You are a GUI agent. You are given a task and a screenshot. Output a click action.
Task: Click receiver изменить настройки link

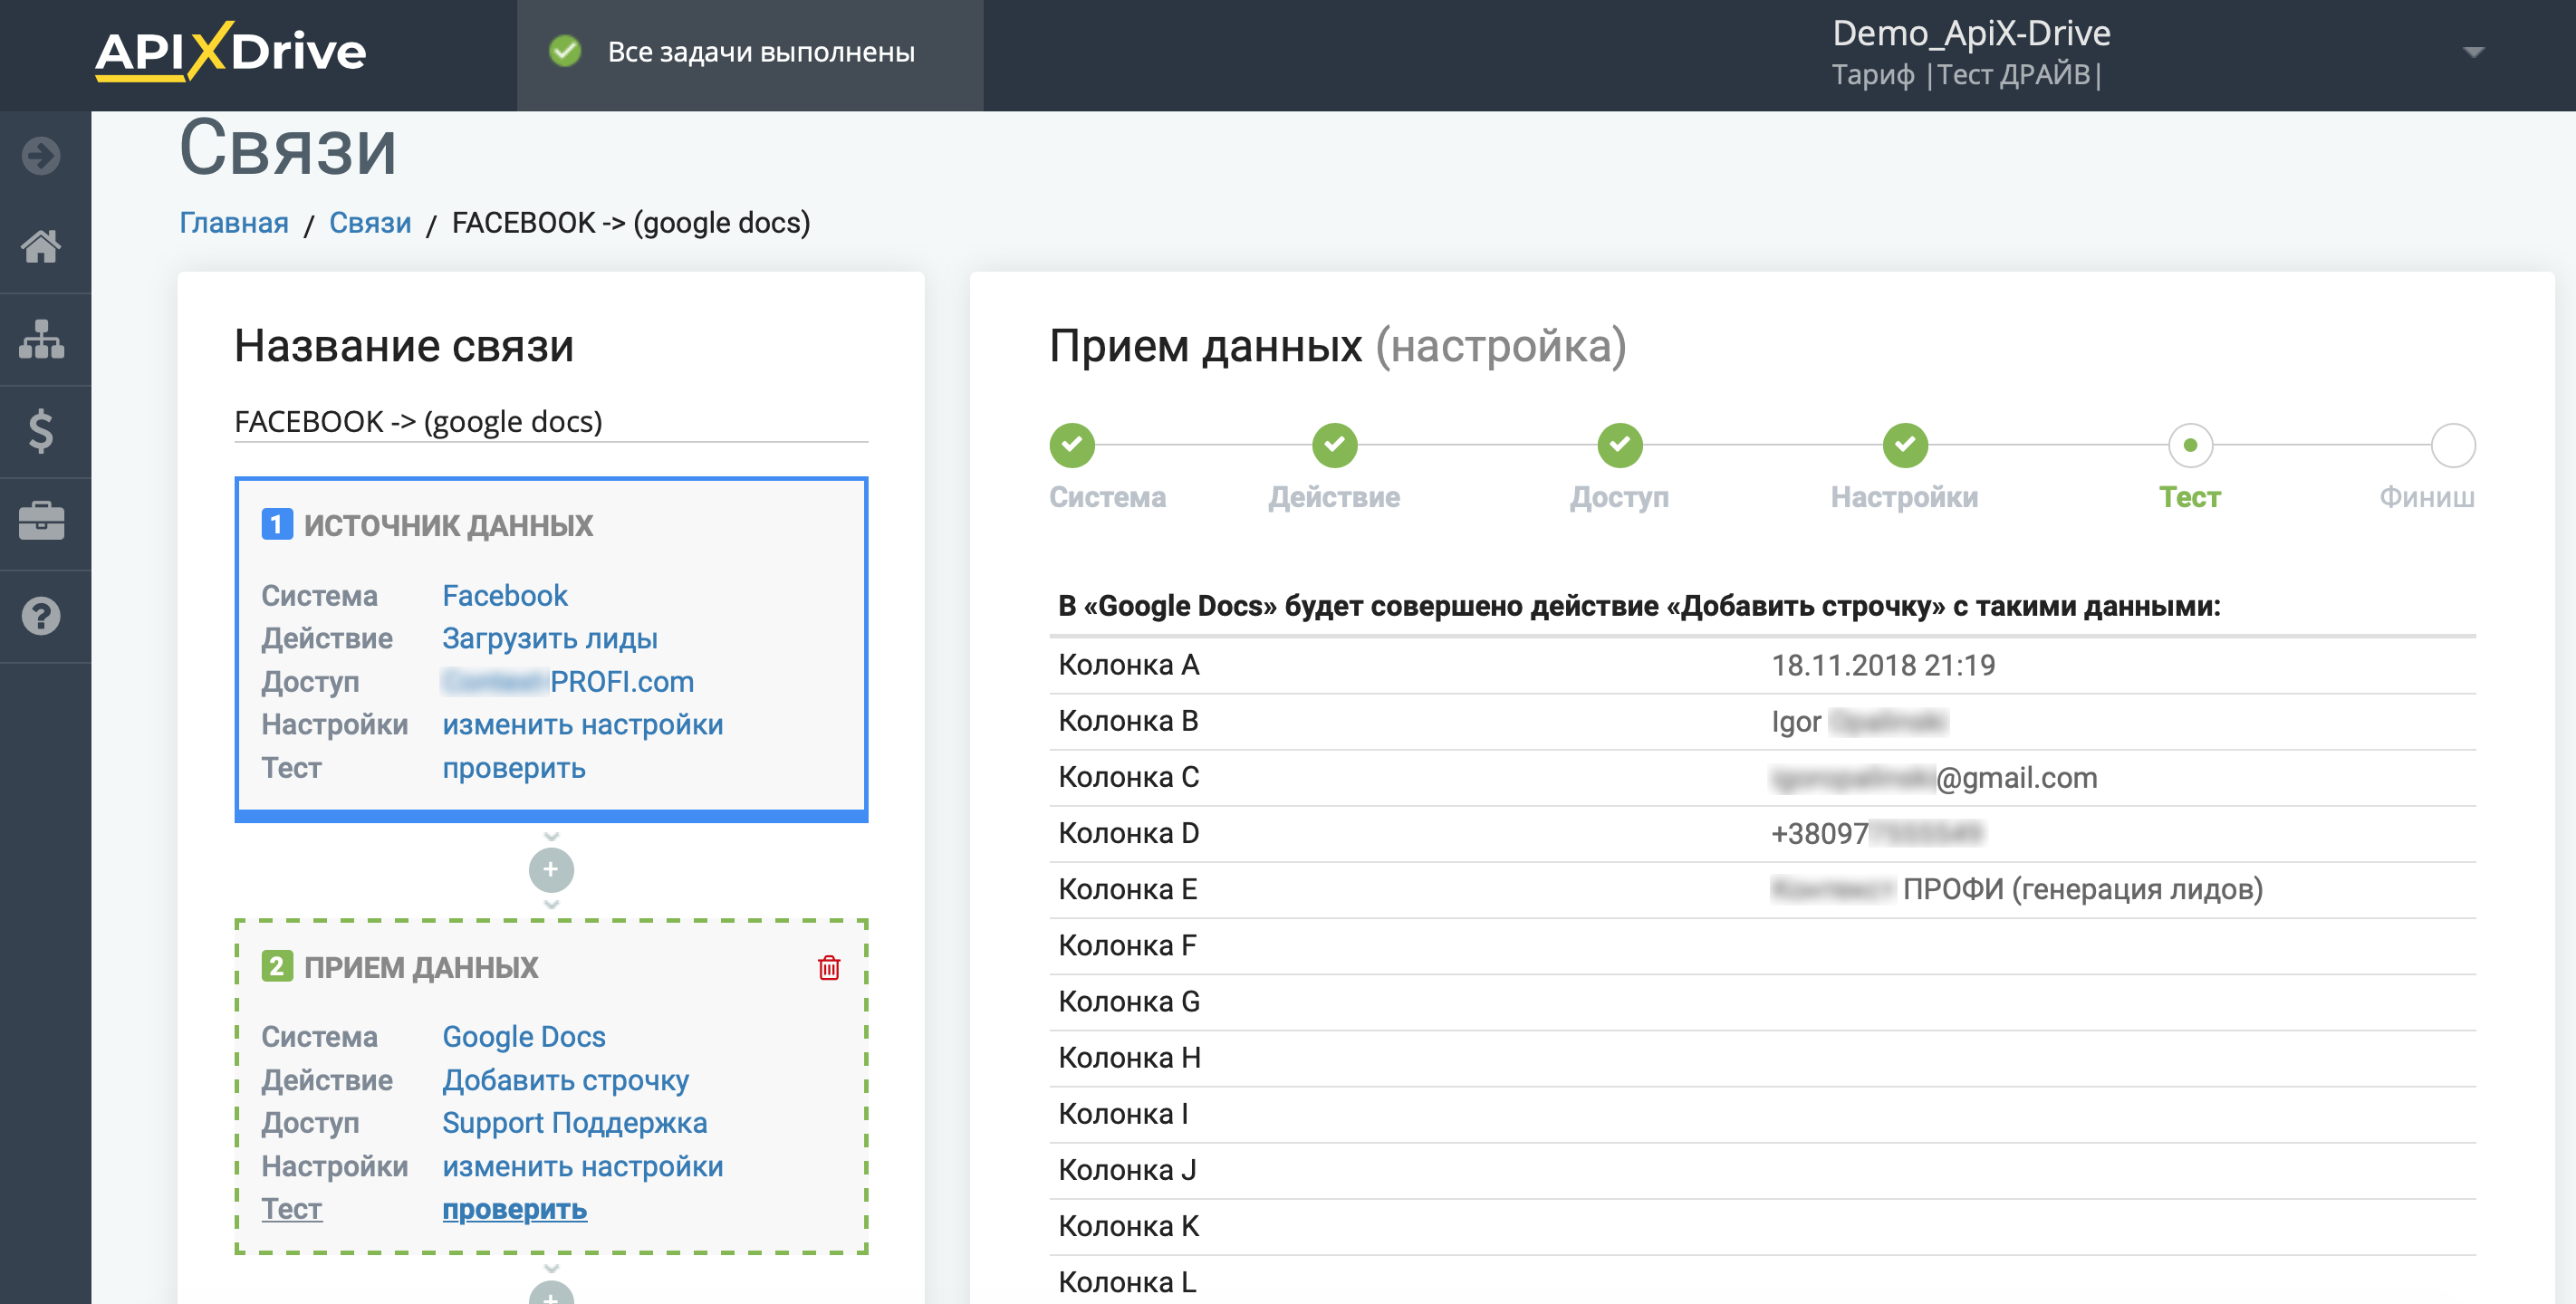point(583,1167)
